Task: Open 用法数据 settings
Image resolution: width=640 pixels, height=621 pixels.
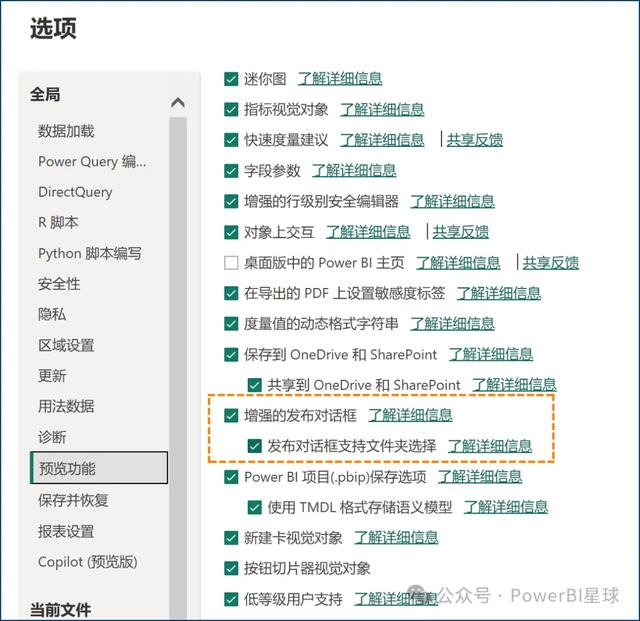Action: (x=66, y=406)
